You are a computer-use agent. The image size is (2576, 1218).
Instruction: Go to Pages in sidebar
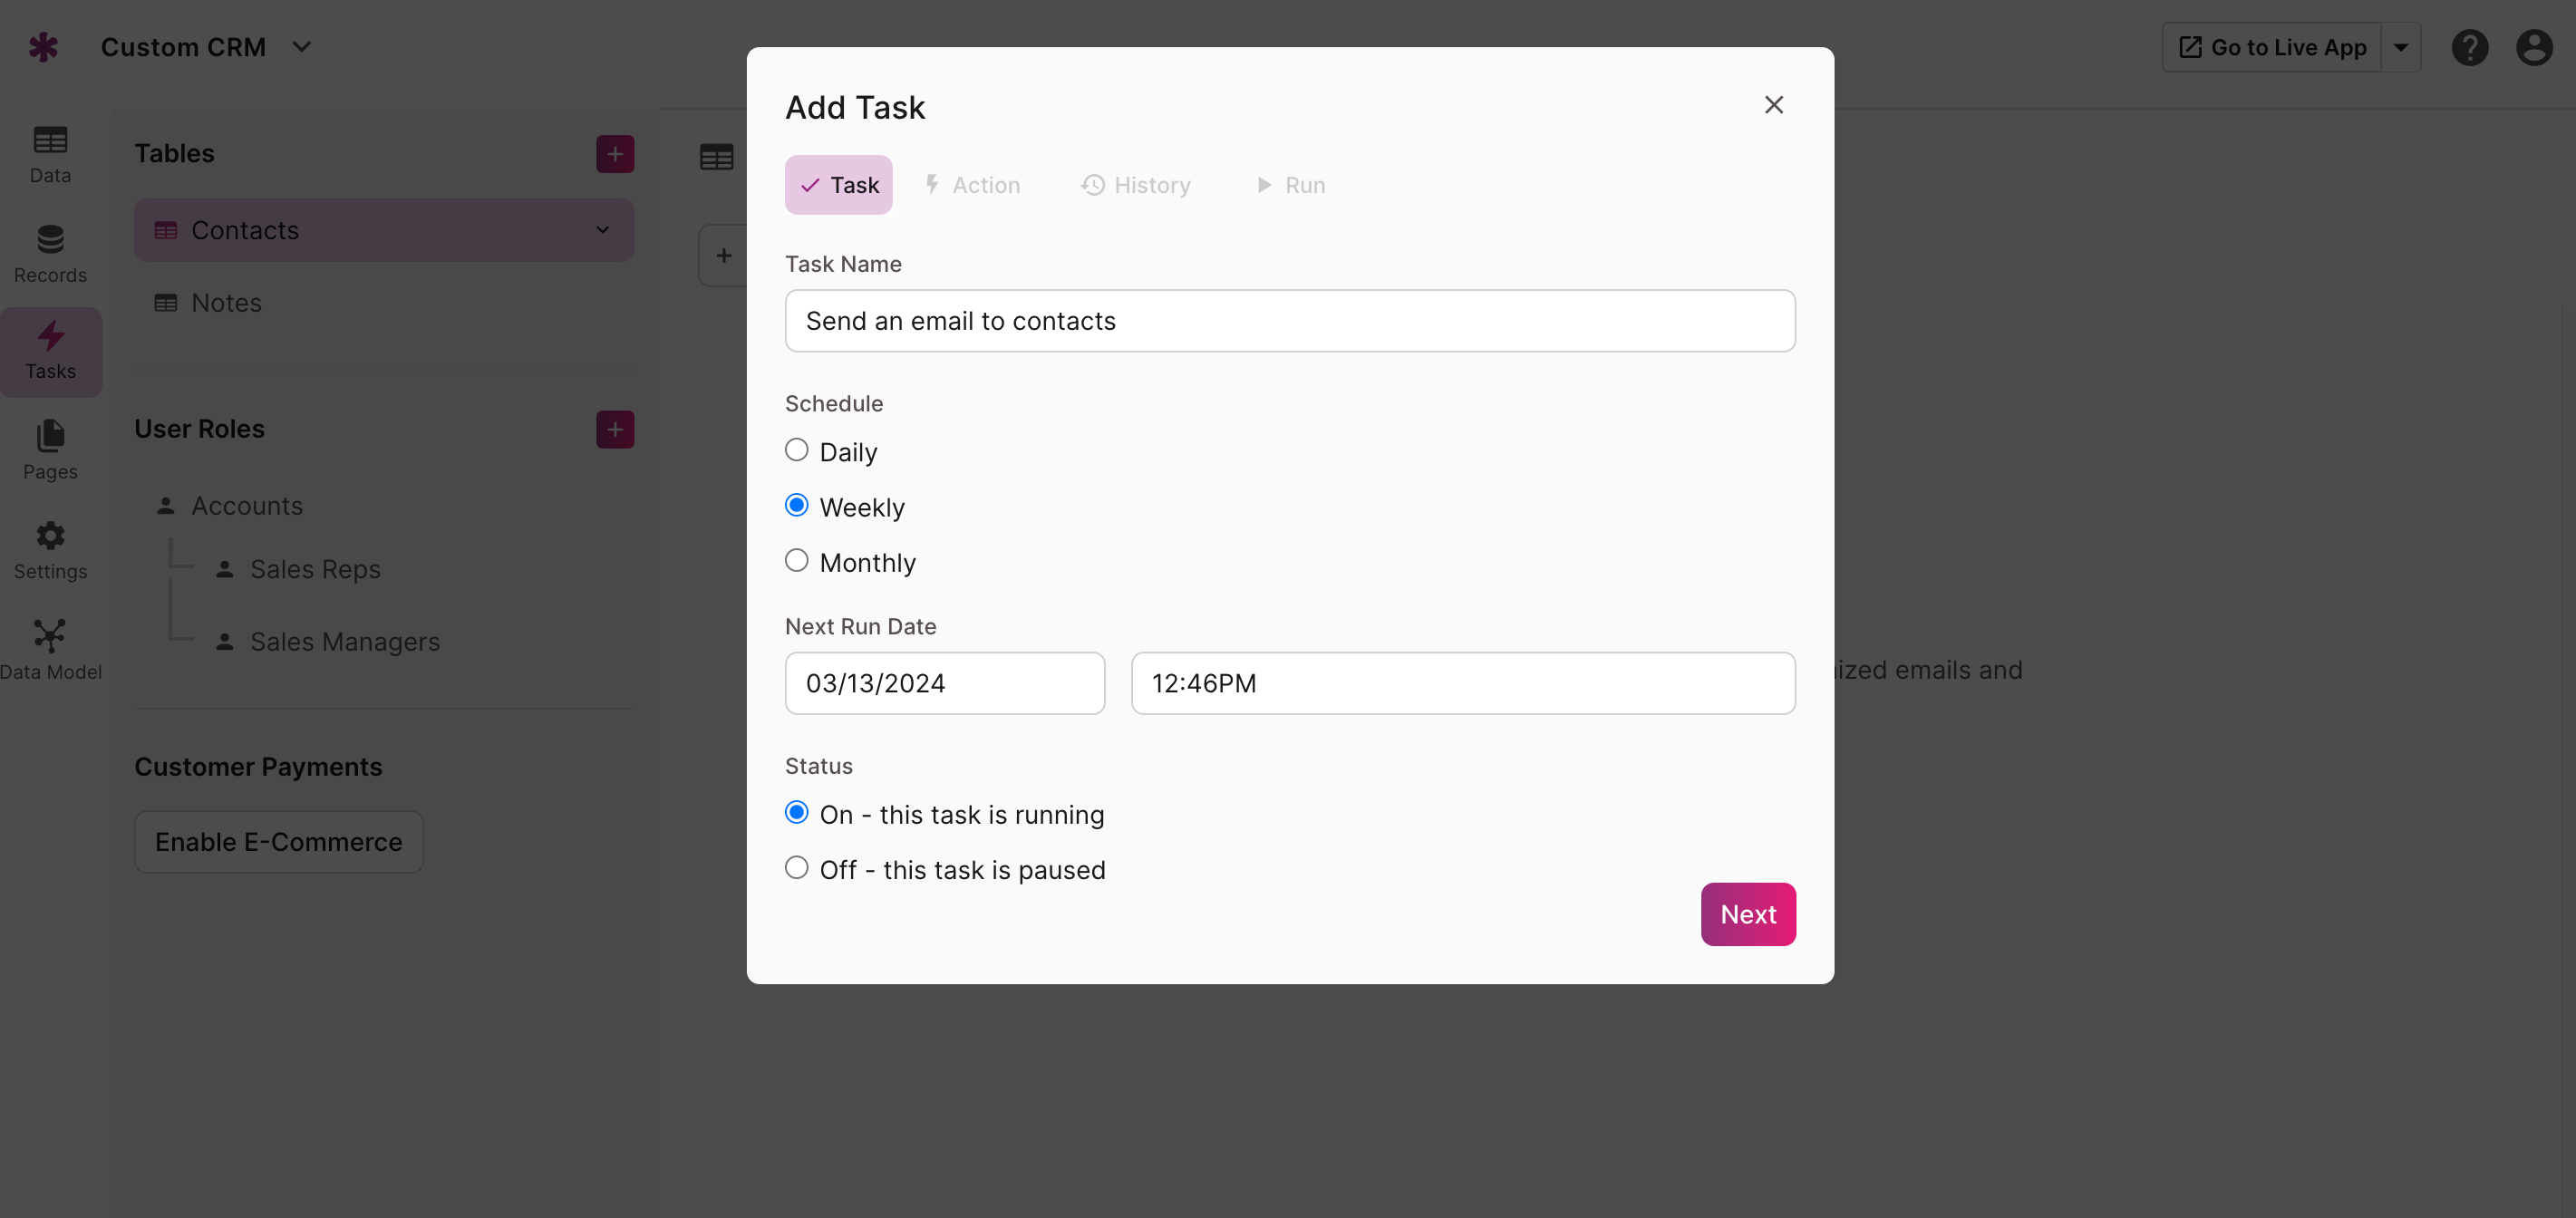click(50, 451)
